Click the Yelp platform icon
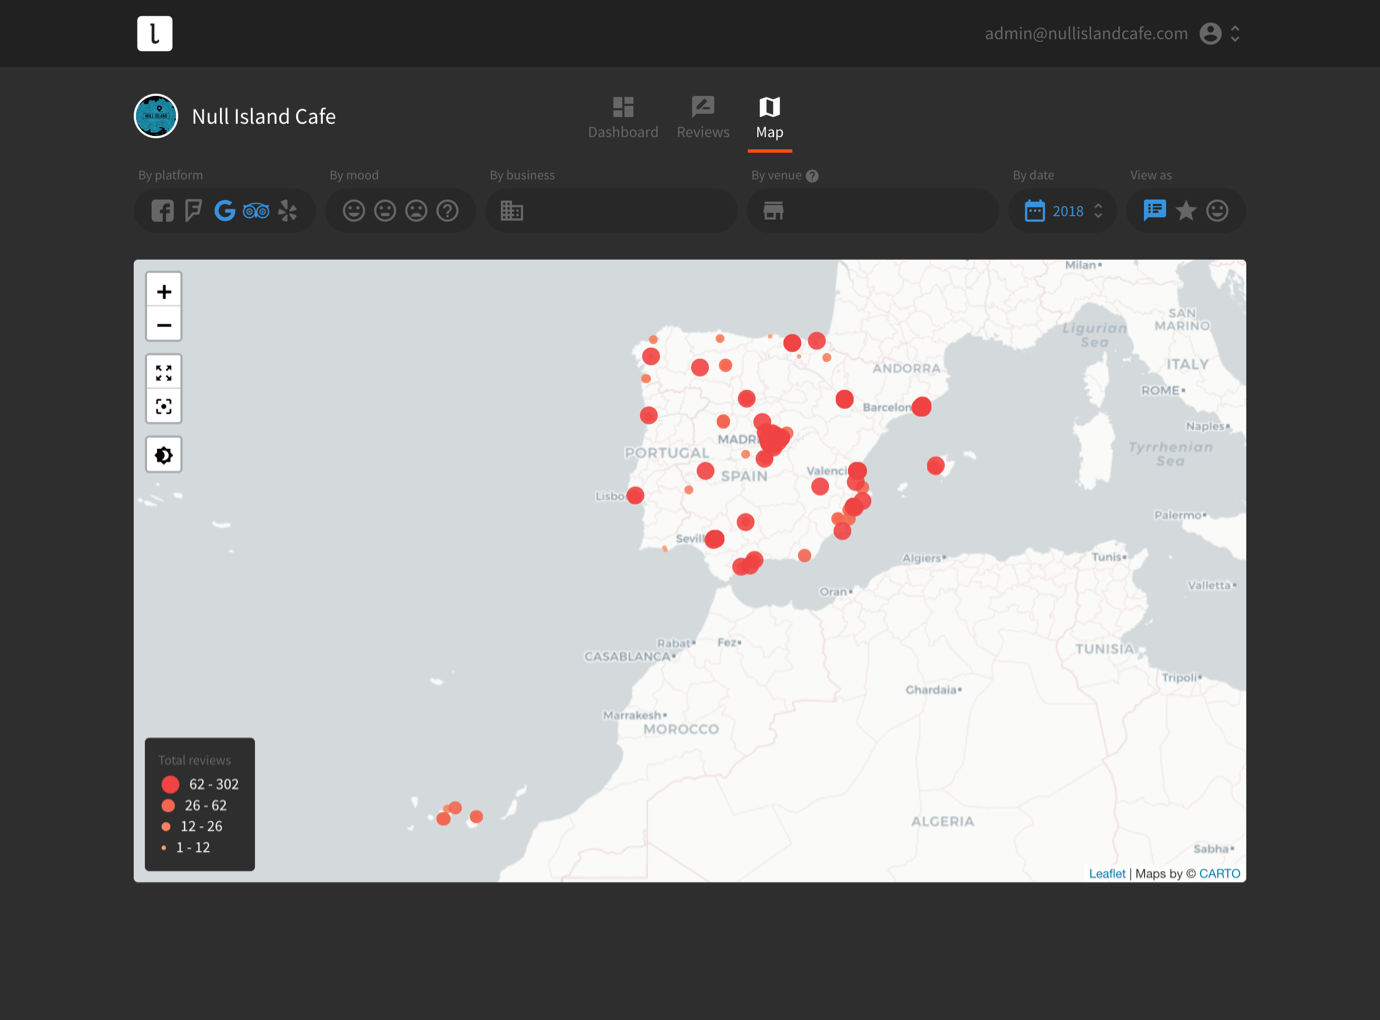This screenshot has height=1020, width=1380. click(288, 211)
